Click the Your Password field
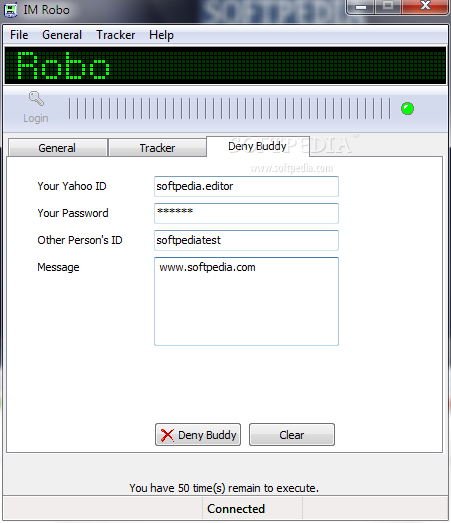Image resolution: width=451 pixels, height=523 pixels. (246, 213)
